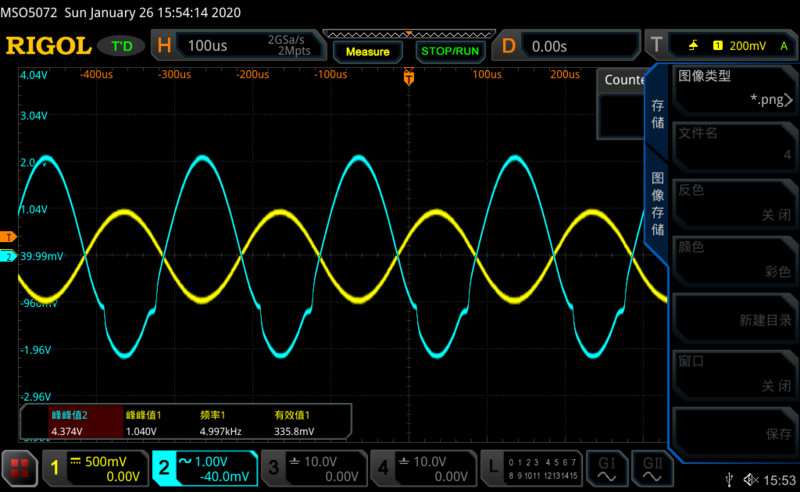Click the 文件名 file name field
Screen dimensions: 800x492
pyautogui.click(x=734, y=144)
